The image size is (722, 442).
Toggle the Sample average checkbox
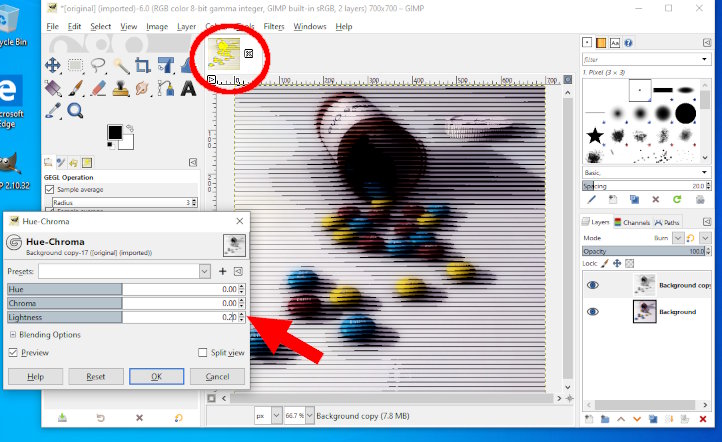point(50,189)
